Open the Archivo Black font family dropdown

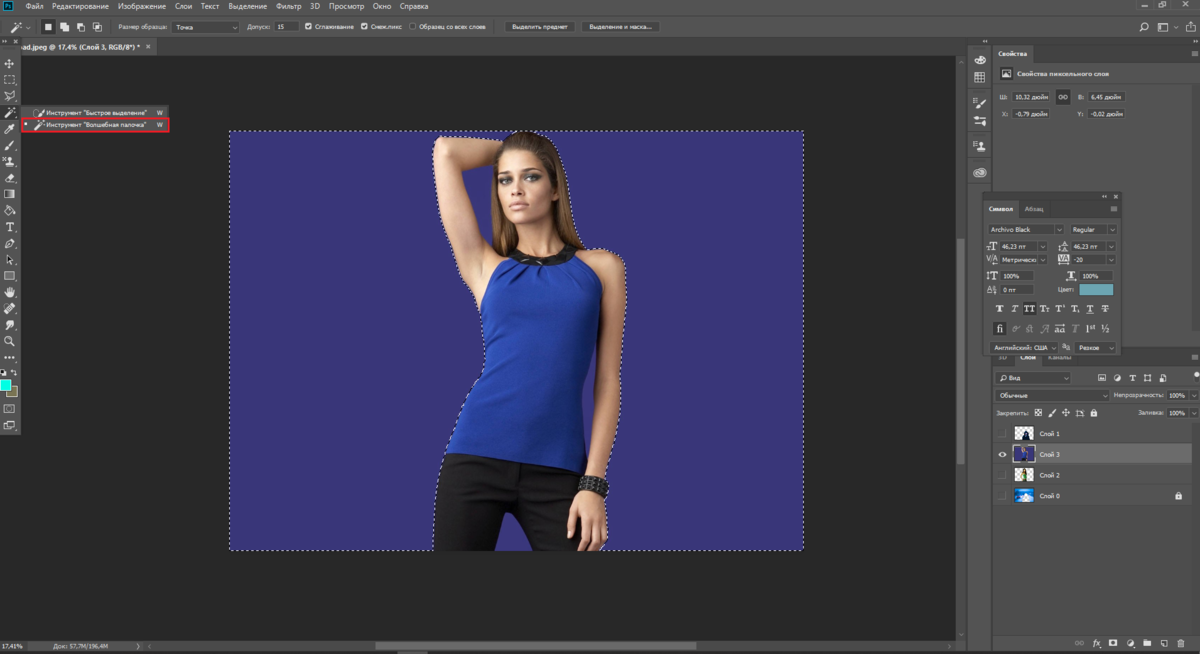(1027, 230)
